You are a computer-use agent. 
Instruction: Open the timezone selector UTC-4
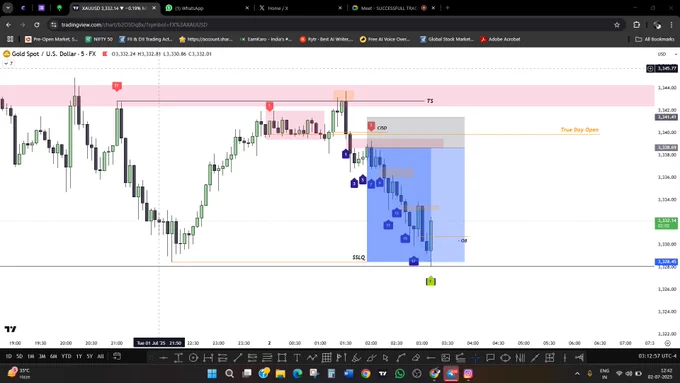point(657,356)
